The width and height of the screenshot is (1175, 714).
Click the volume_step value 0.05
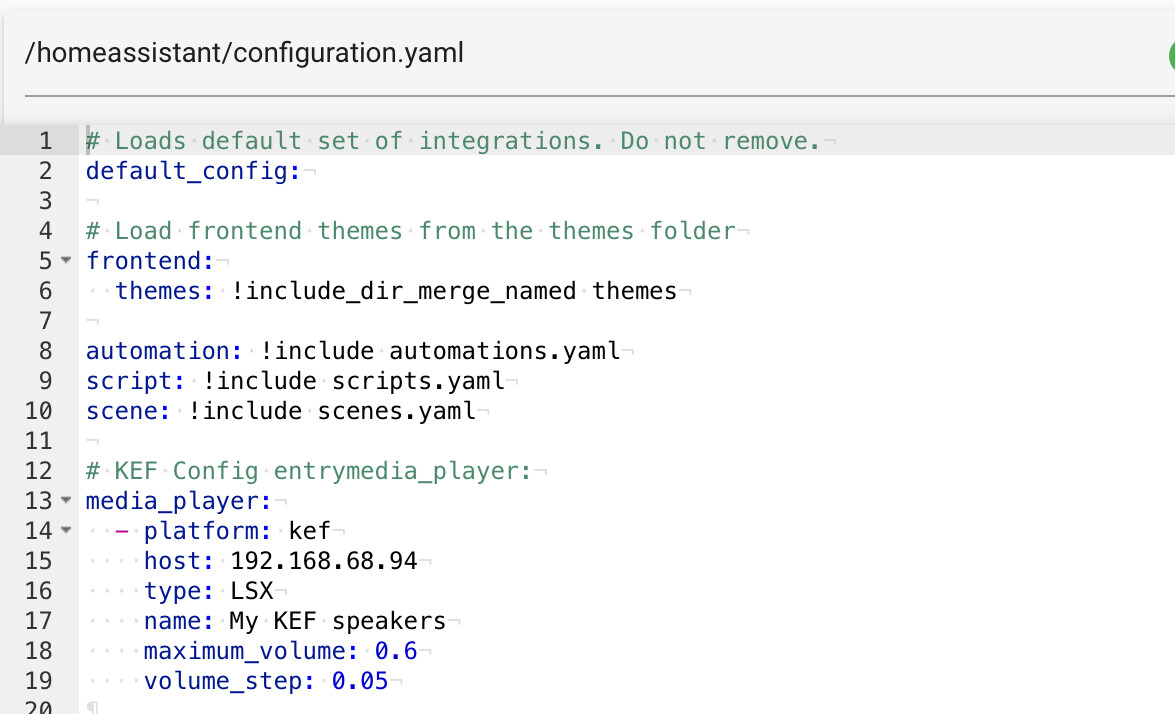click(x=360, y=681)
